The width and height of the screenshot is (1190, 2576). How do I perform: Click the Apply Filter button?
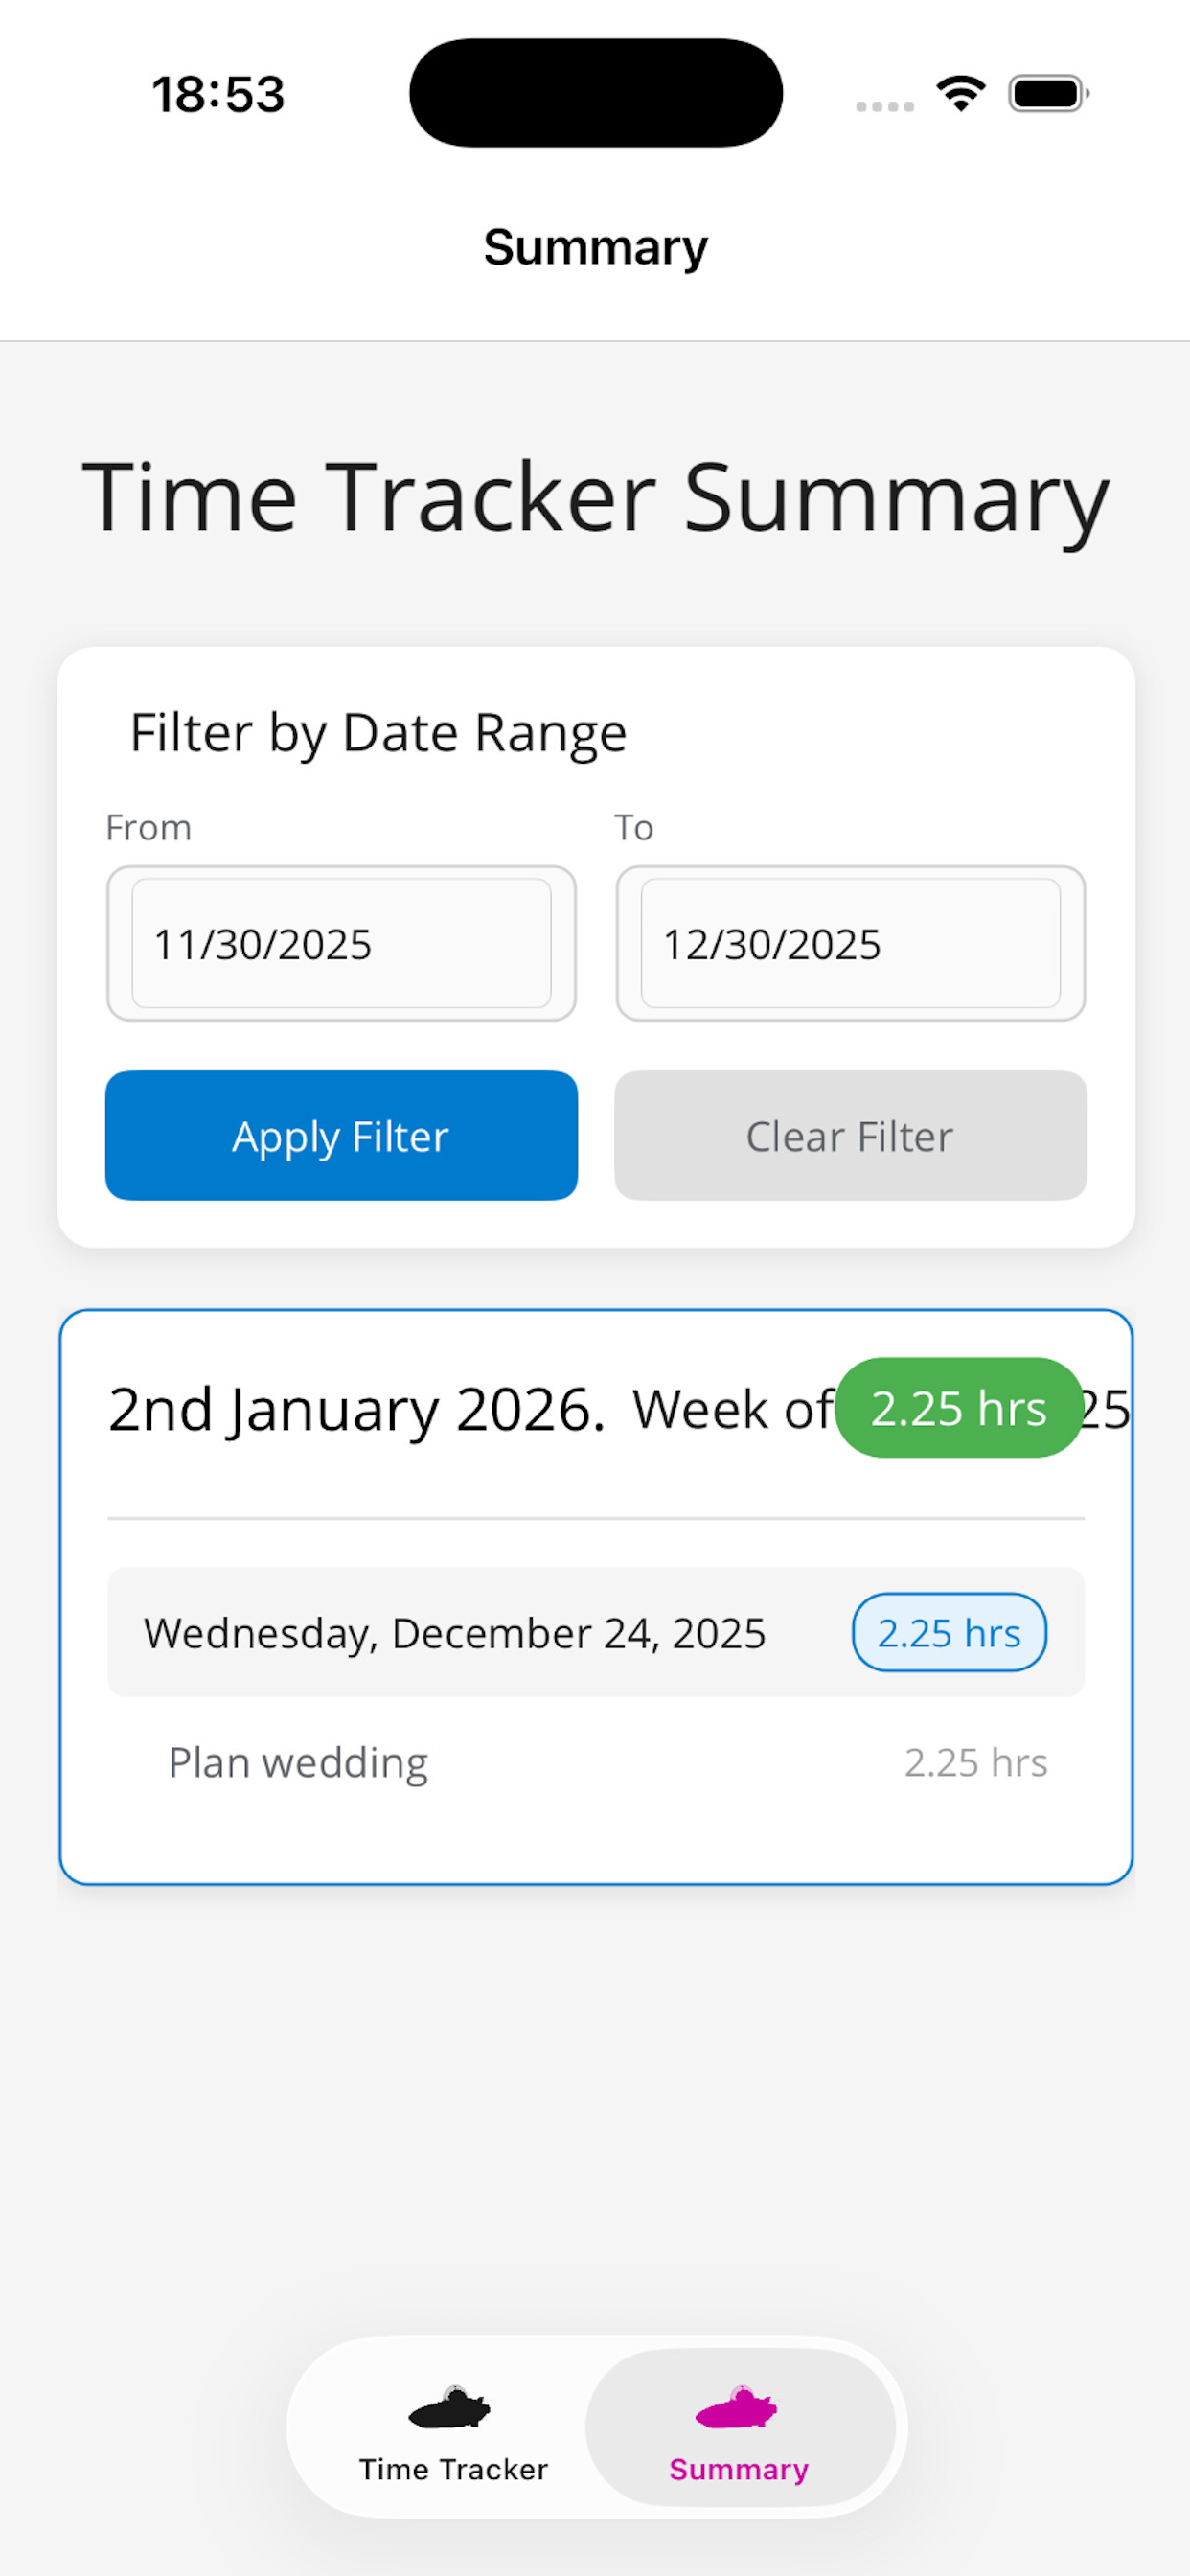click(341, 1135)
